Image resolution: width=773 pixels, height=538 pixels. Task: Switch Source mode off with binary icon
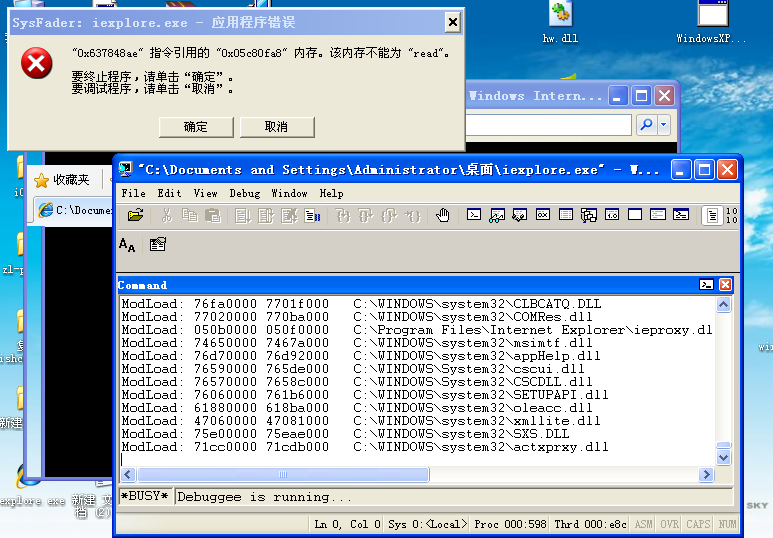point(732,215)
